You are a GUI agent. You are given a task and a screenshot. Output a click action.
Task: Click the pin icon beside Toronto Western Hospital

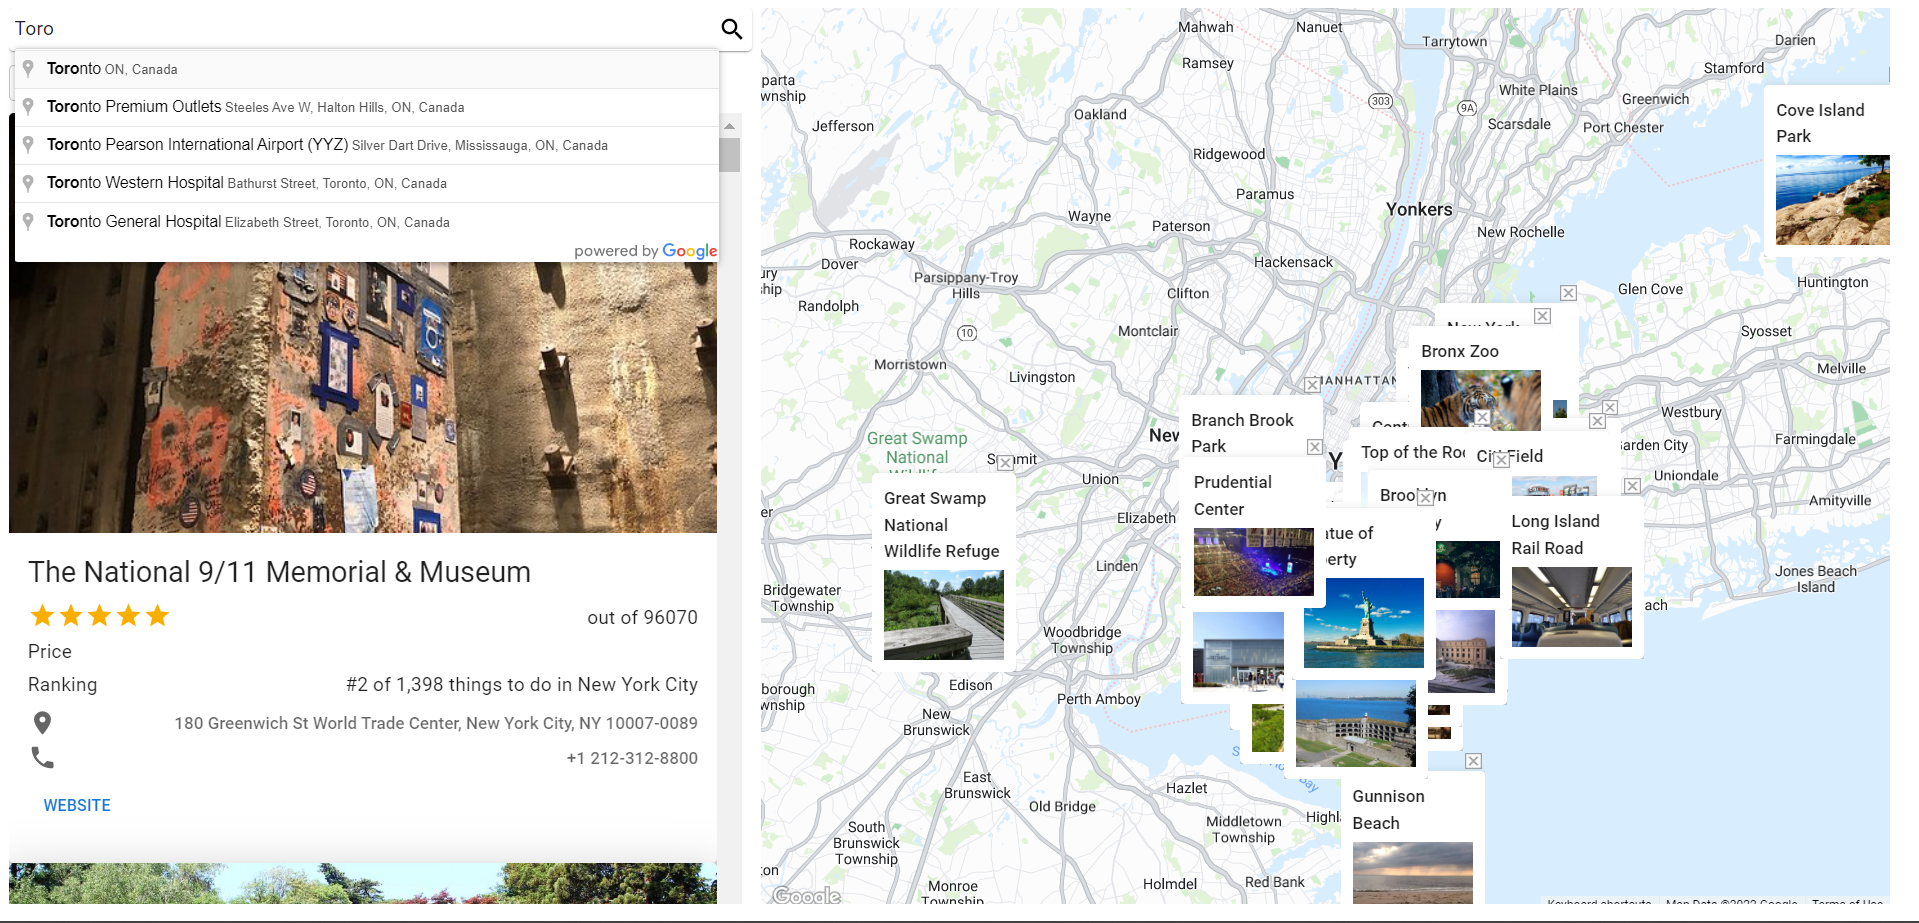coord(28,183)
